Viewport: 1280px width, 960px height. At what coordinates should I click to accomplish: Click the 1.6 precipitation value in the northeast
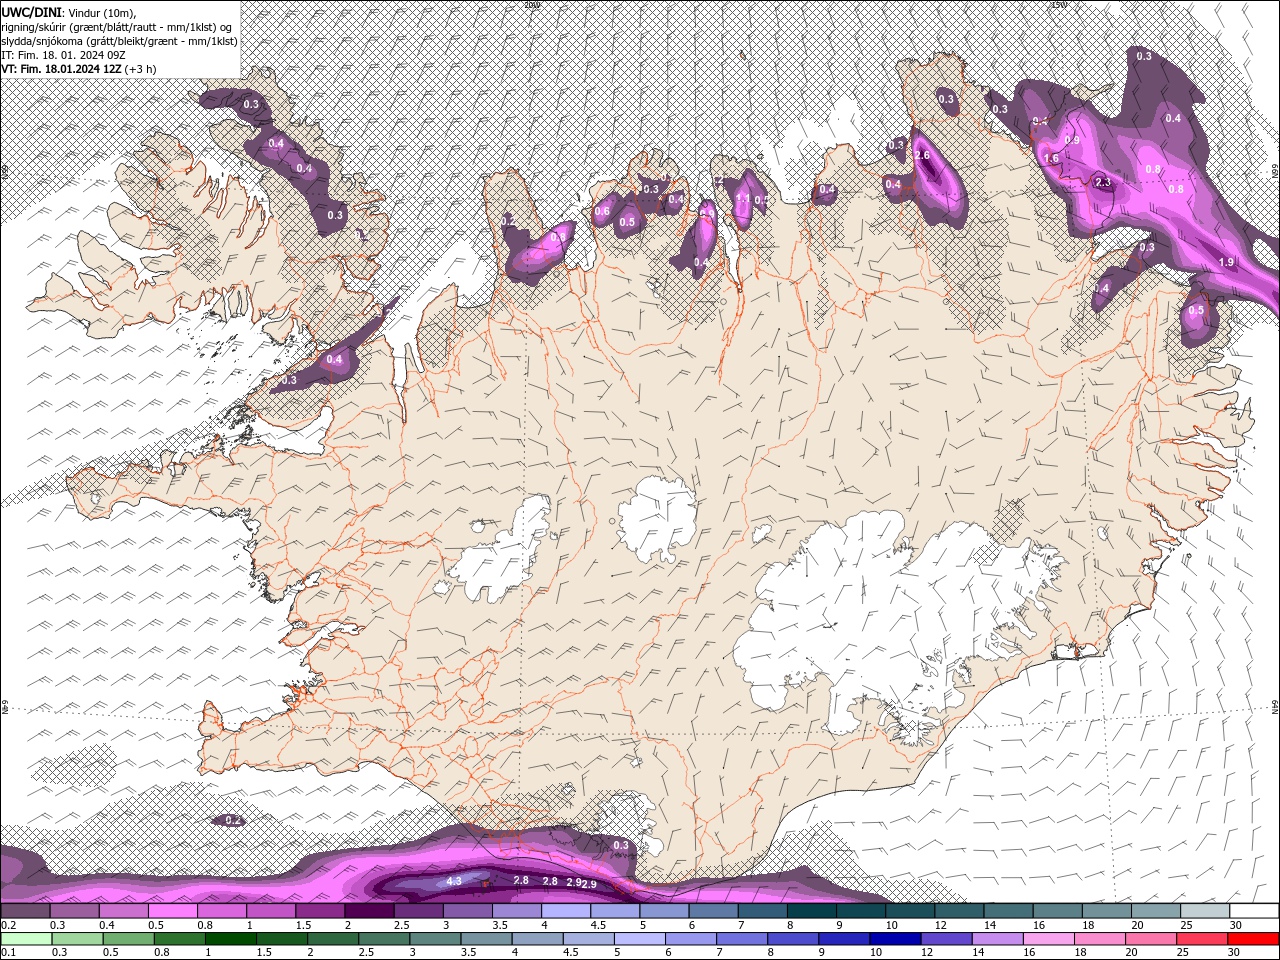1051,158
